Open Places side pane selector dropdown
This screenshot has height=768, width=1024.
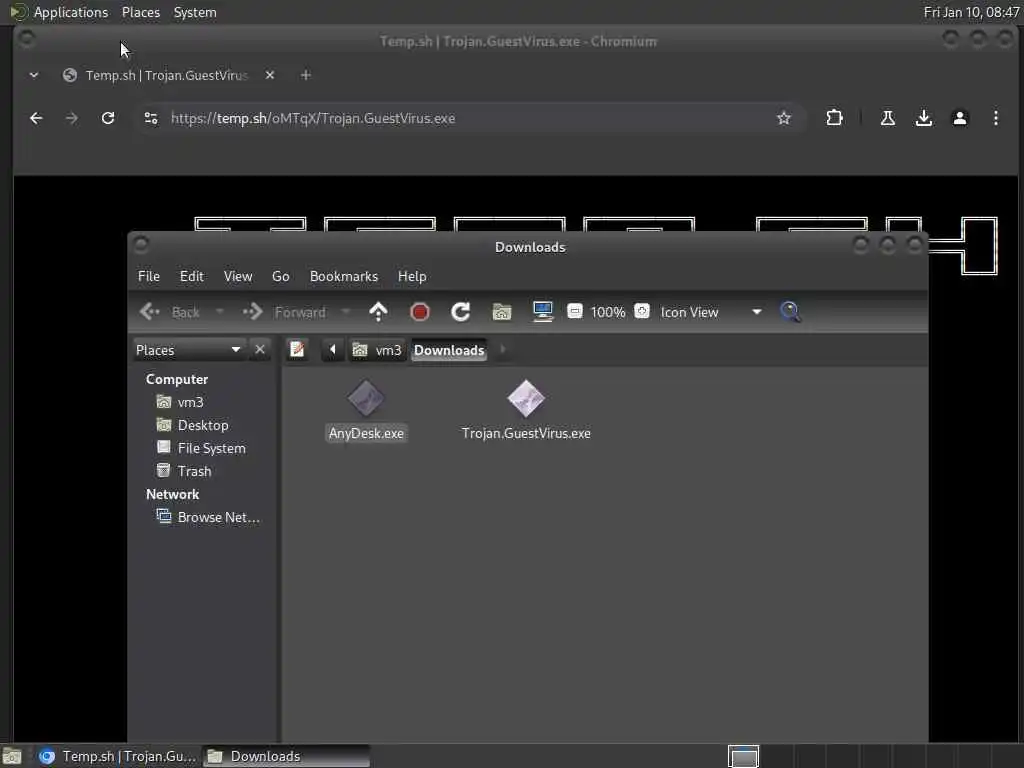point(189,350)
